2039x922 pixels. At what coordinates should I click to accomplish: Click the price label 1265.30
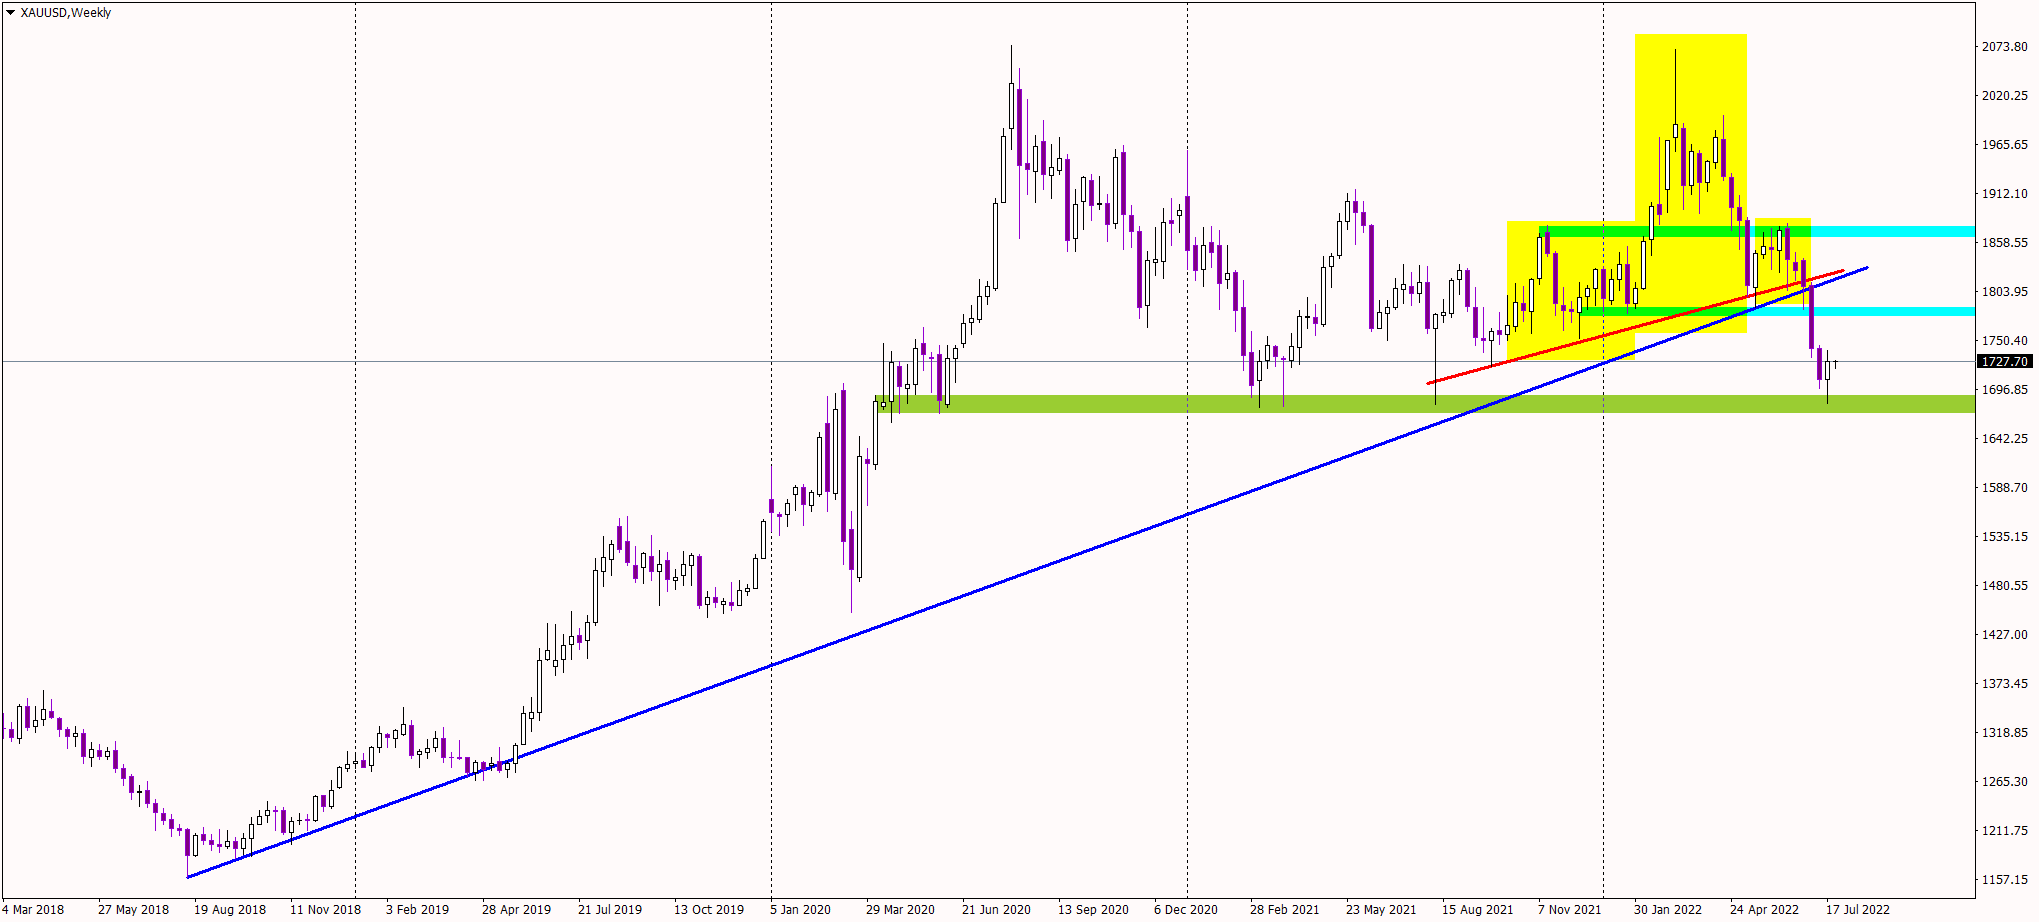pos(2005,782)
